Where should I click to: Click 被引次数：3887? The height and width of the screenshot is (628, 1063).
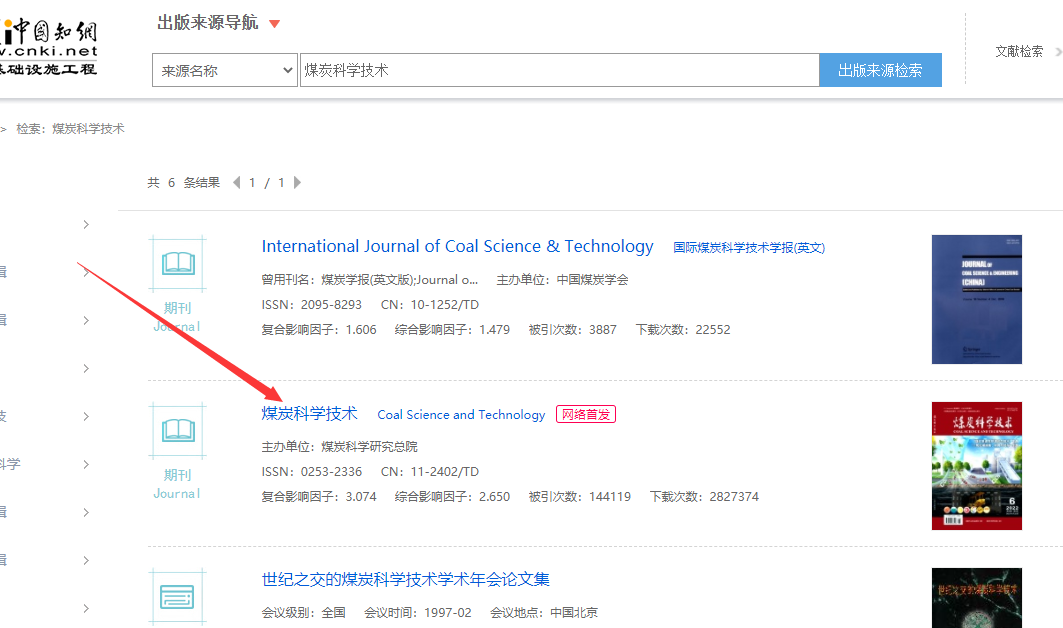573,330
